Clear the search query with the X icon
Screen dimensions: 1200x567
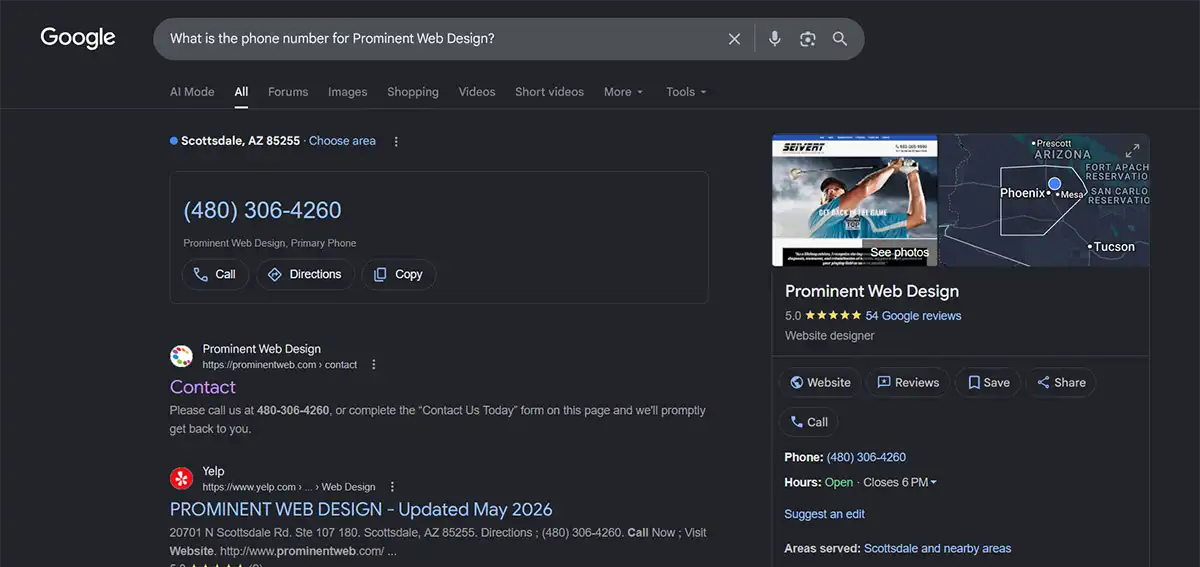point(734,39)
